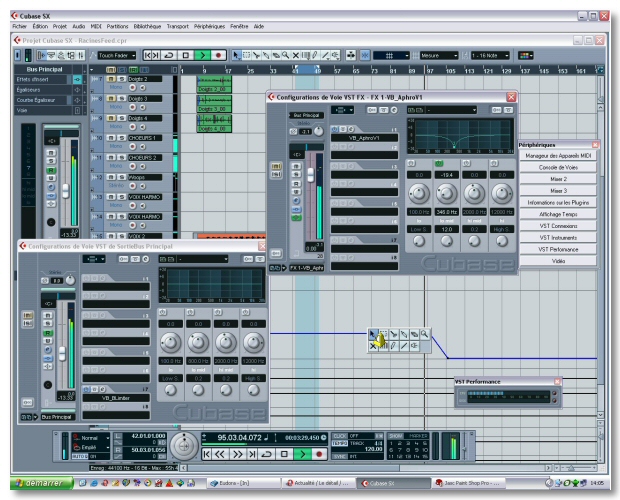
Task: Pick the scissors split tool in the floating toolbox
Action: click(393, 334)
